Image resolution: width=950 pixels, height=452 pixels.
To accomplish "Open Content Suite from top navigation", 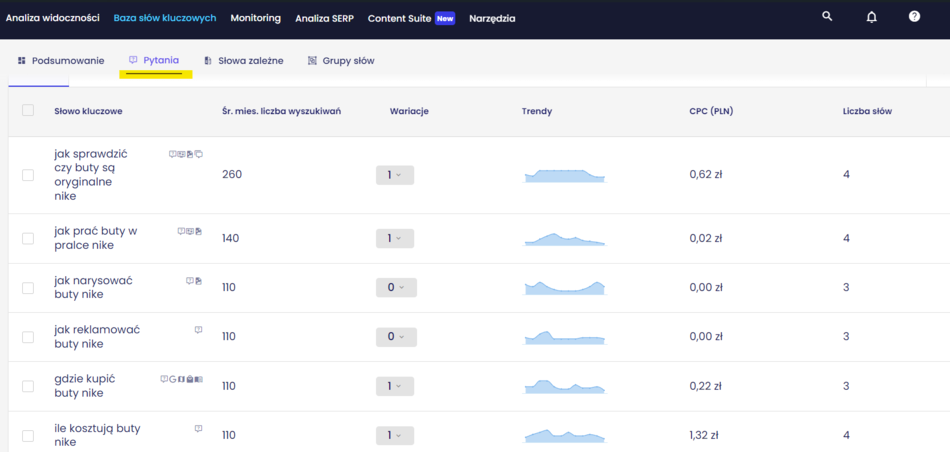I will click(399, 18).
